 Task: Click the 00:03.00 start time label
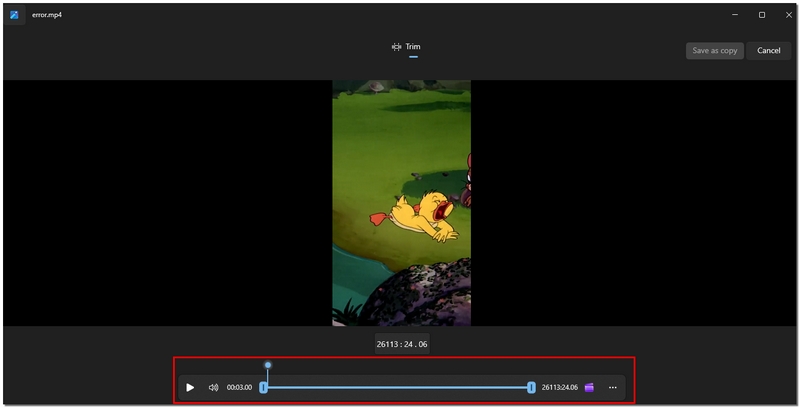239,388
